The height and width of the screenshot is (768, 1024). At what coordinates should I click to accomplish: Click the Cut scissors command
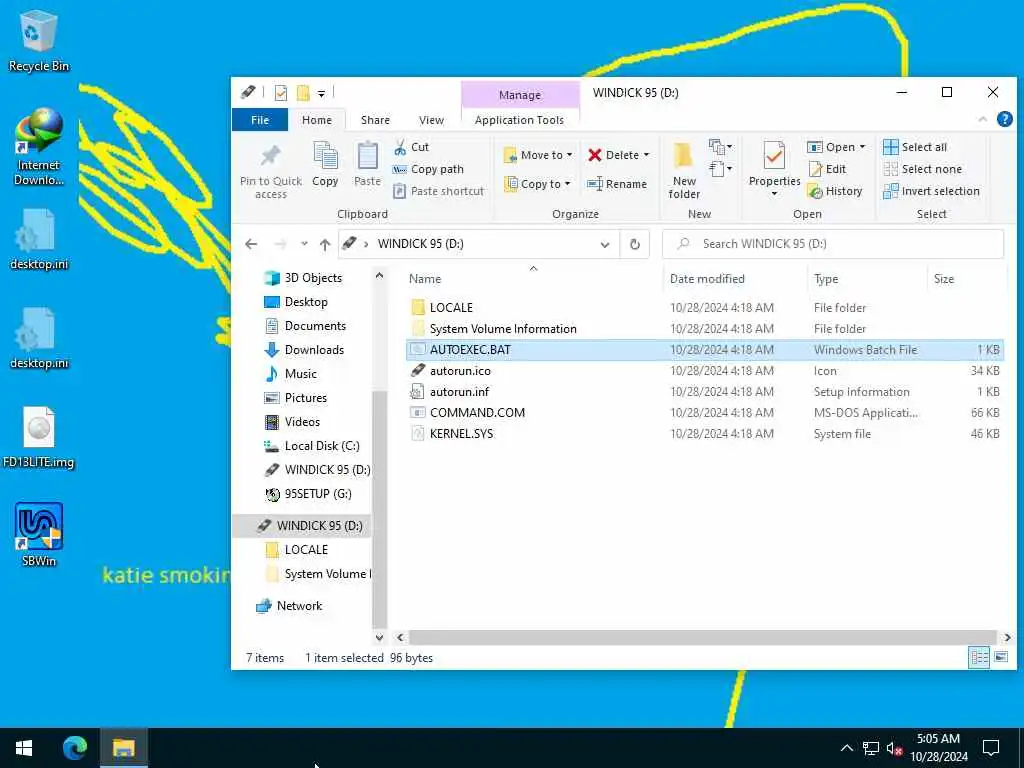click(411, 147)
